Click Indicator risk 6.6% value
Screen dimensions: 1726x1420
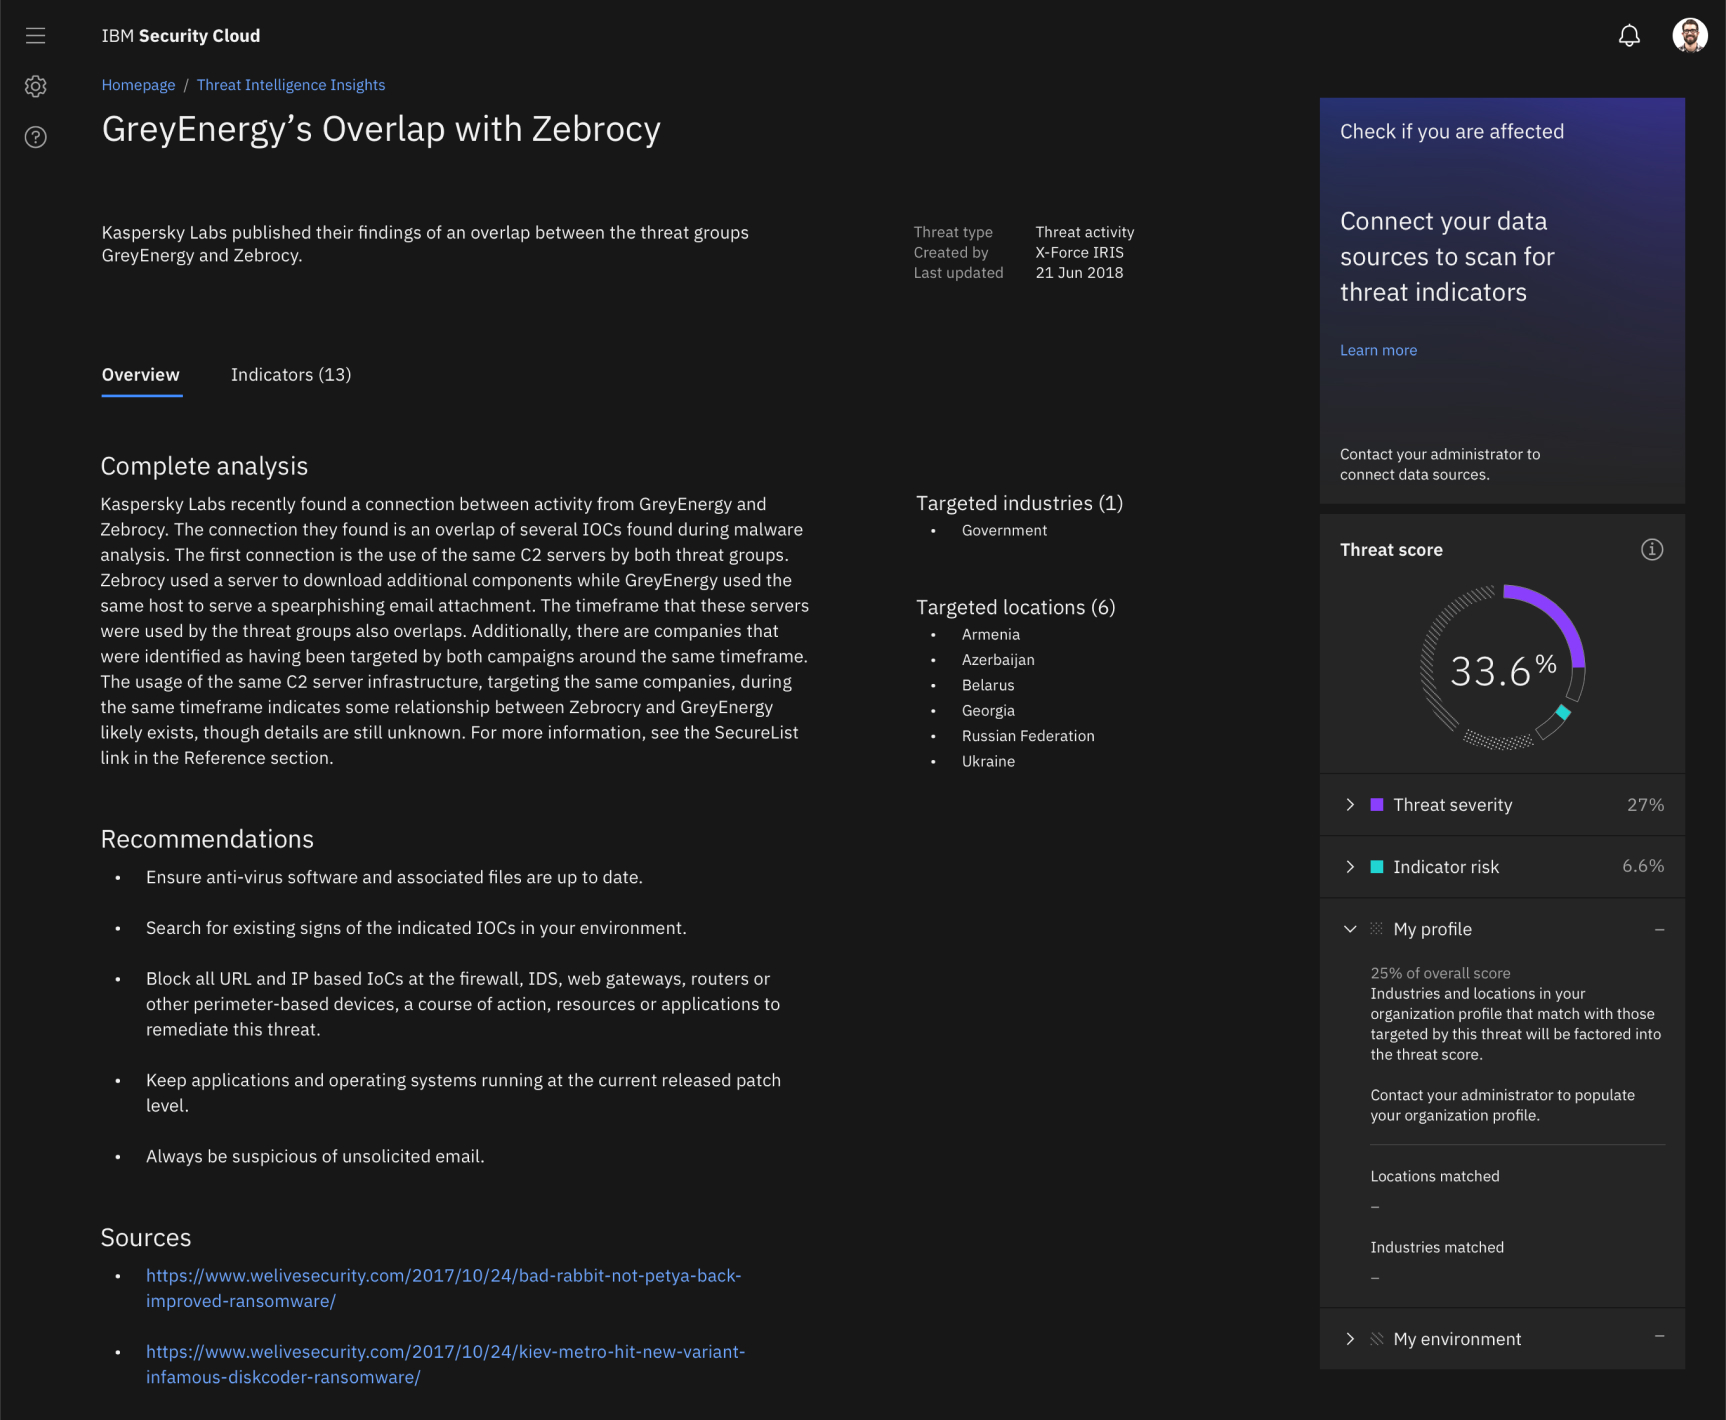[x=1643, y=866]
